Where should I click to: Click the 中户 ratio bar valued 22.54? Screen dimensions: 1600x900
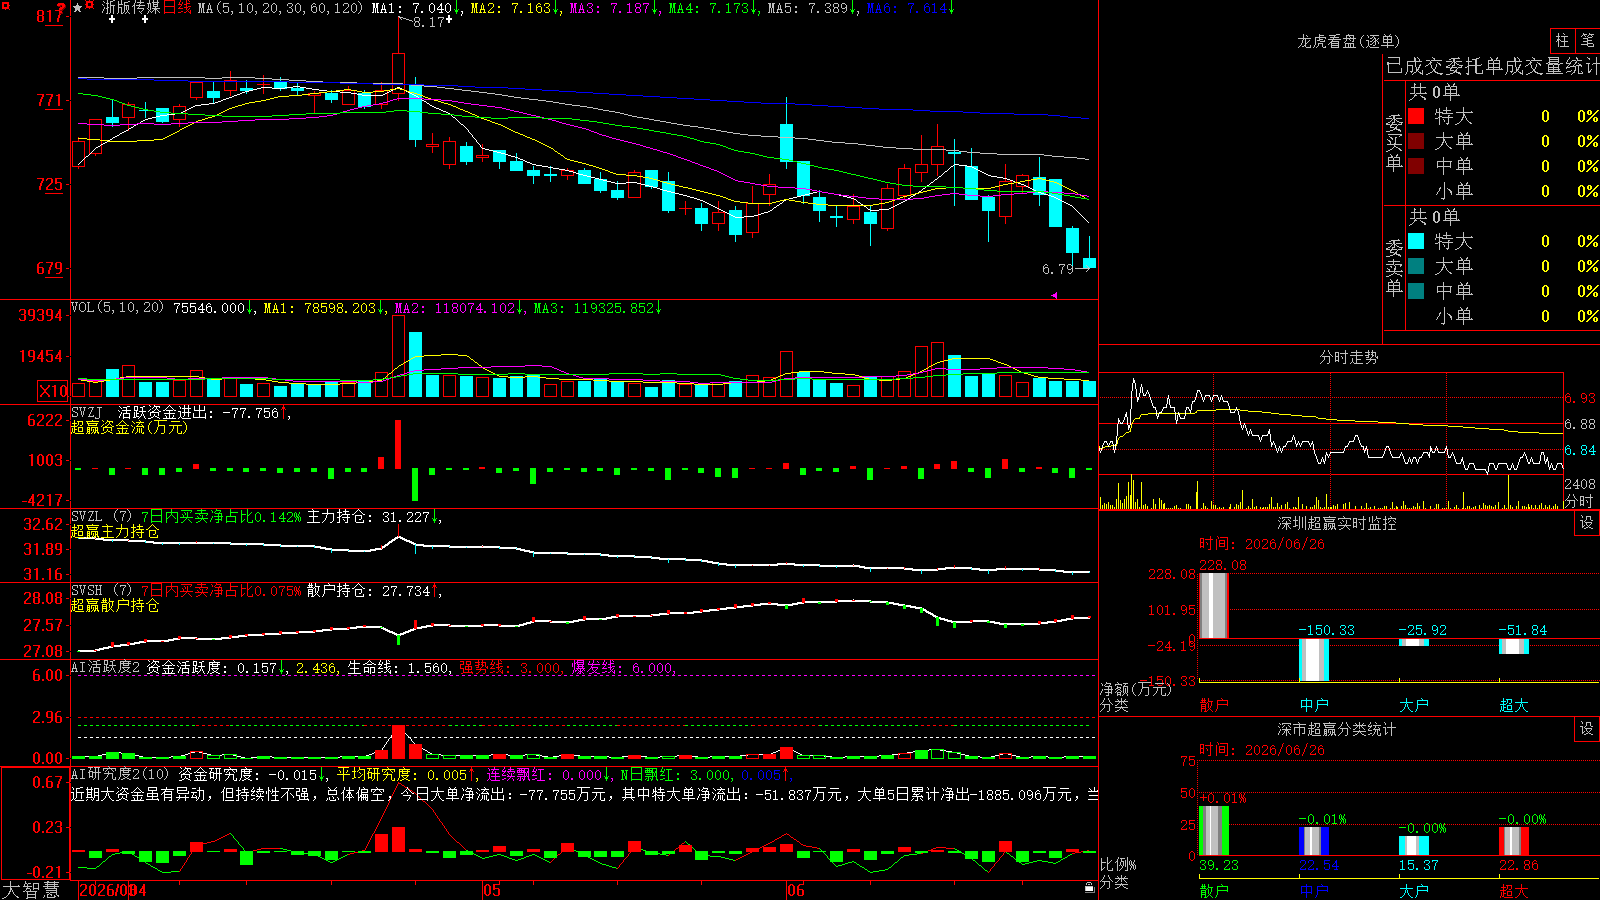click(x=1313, y=841)
